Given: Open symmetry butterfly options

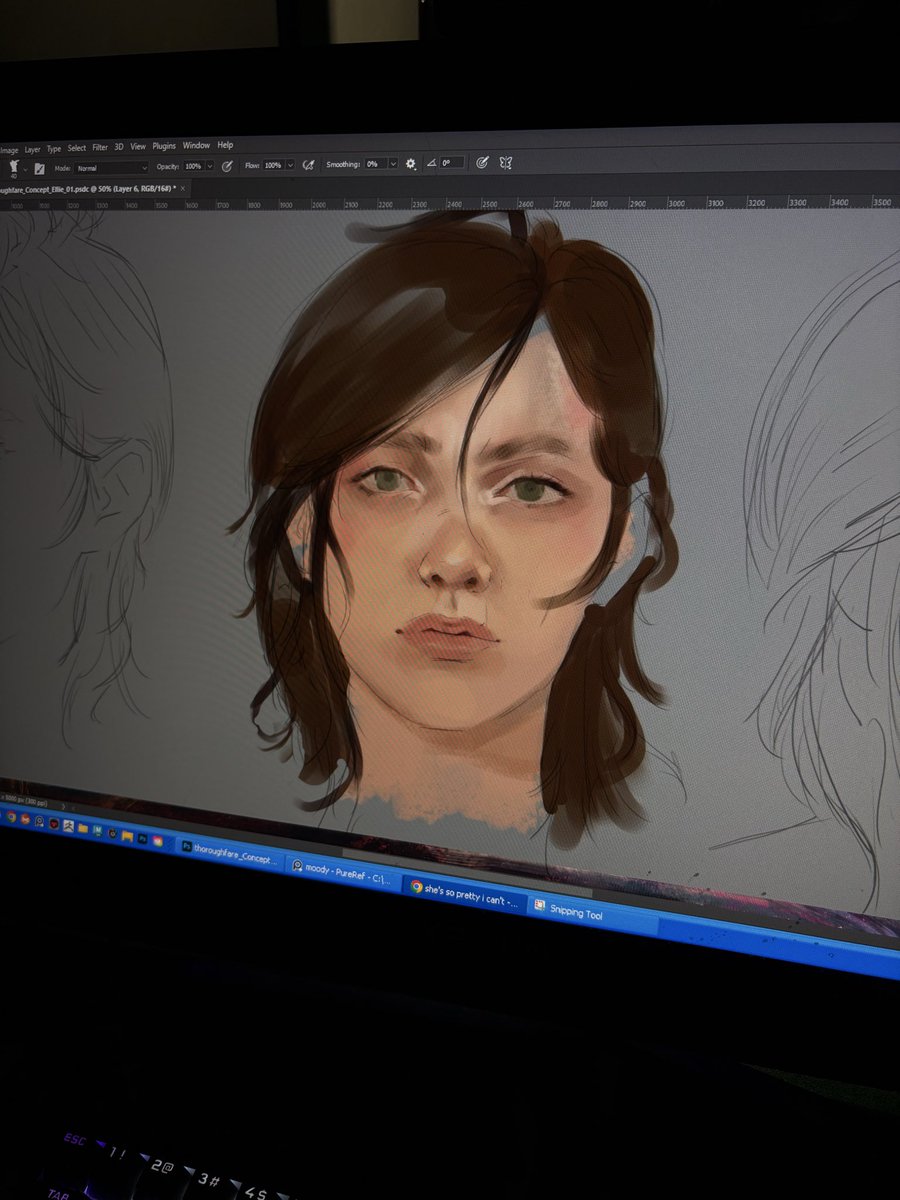Looking at the screenshot, I should coord(506,162).
